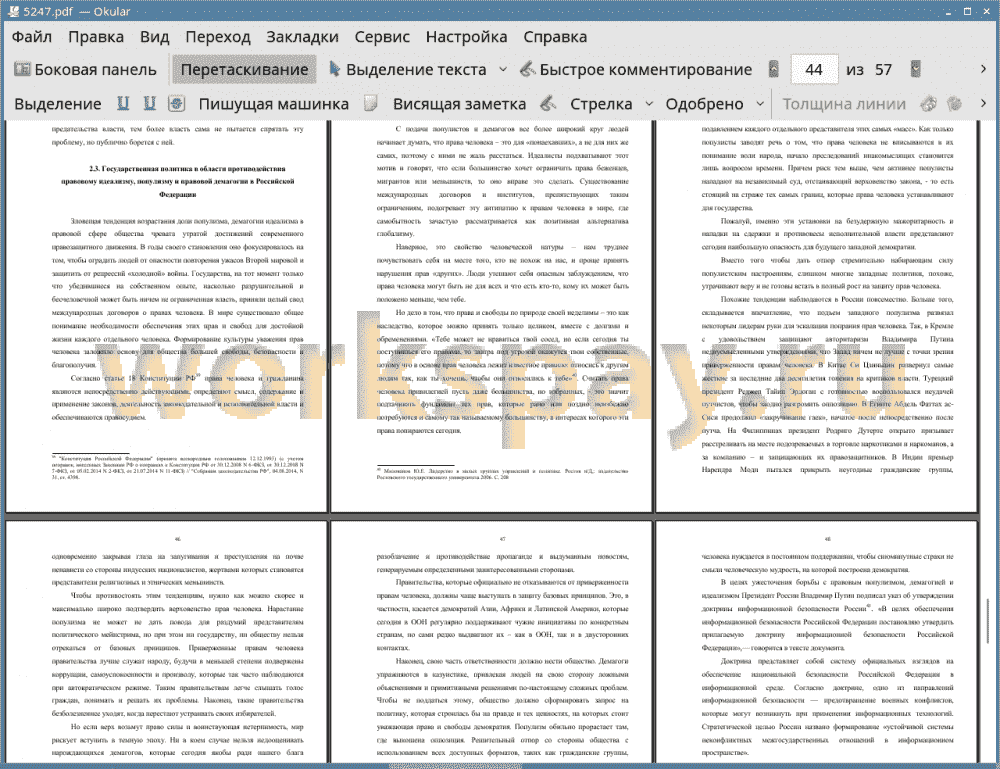
Task: Select the Стрелка arrow tool
Action: (x=601, y=104)
